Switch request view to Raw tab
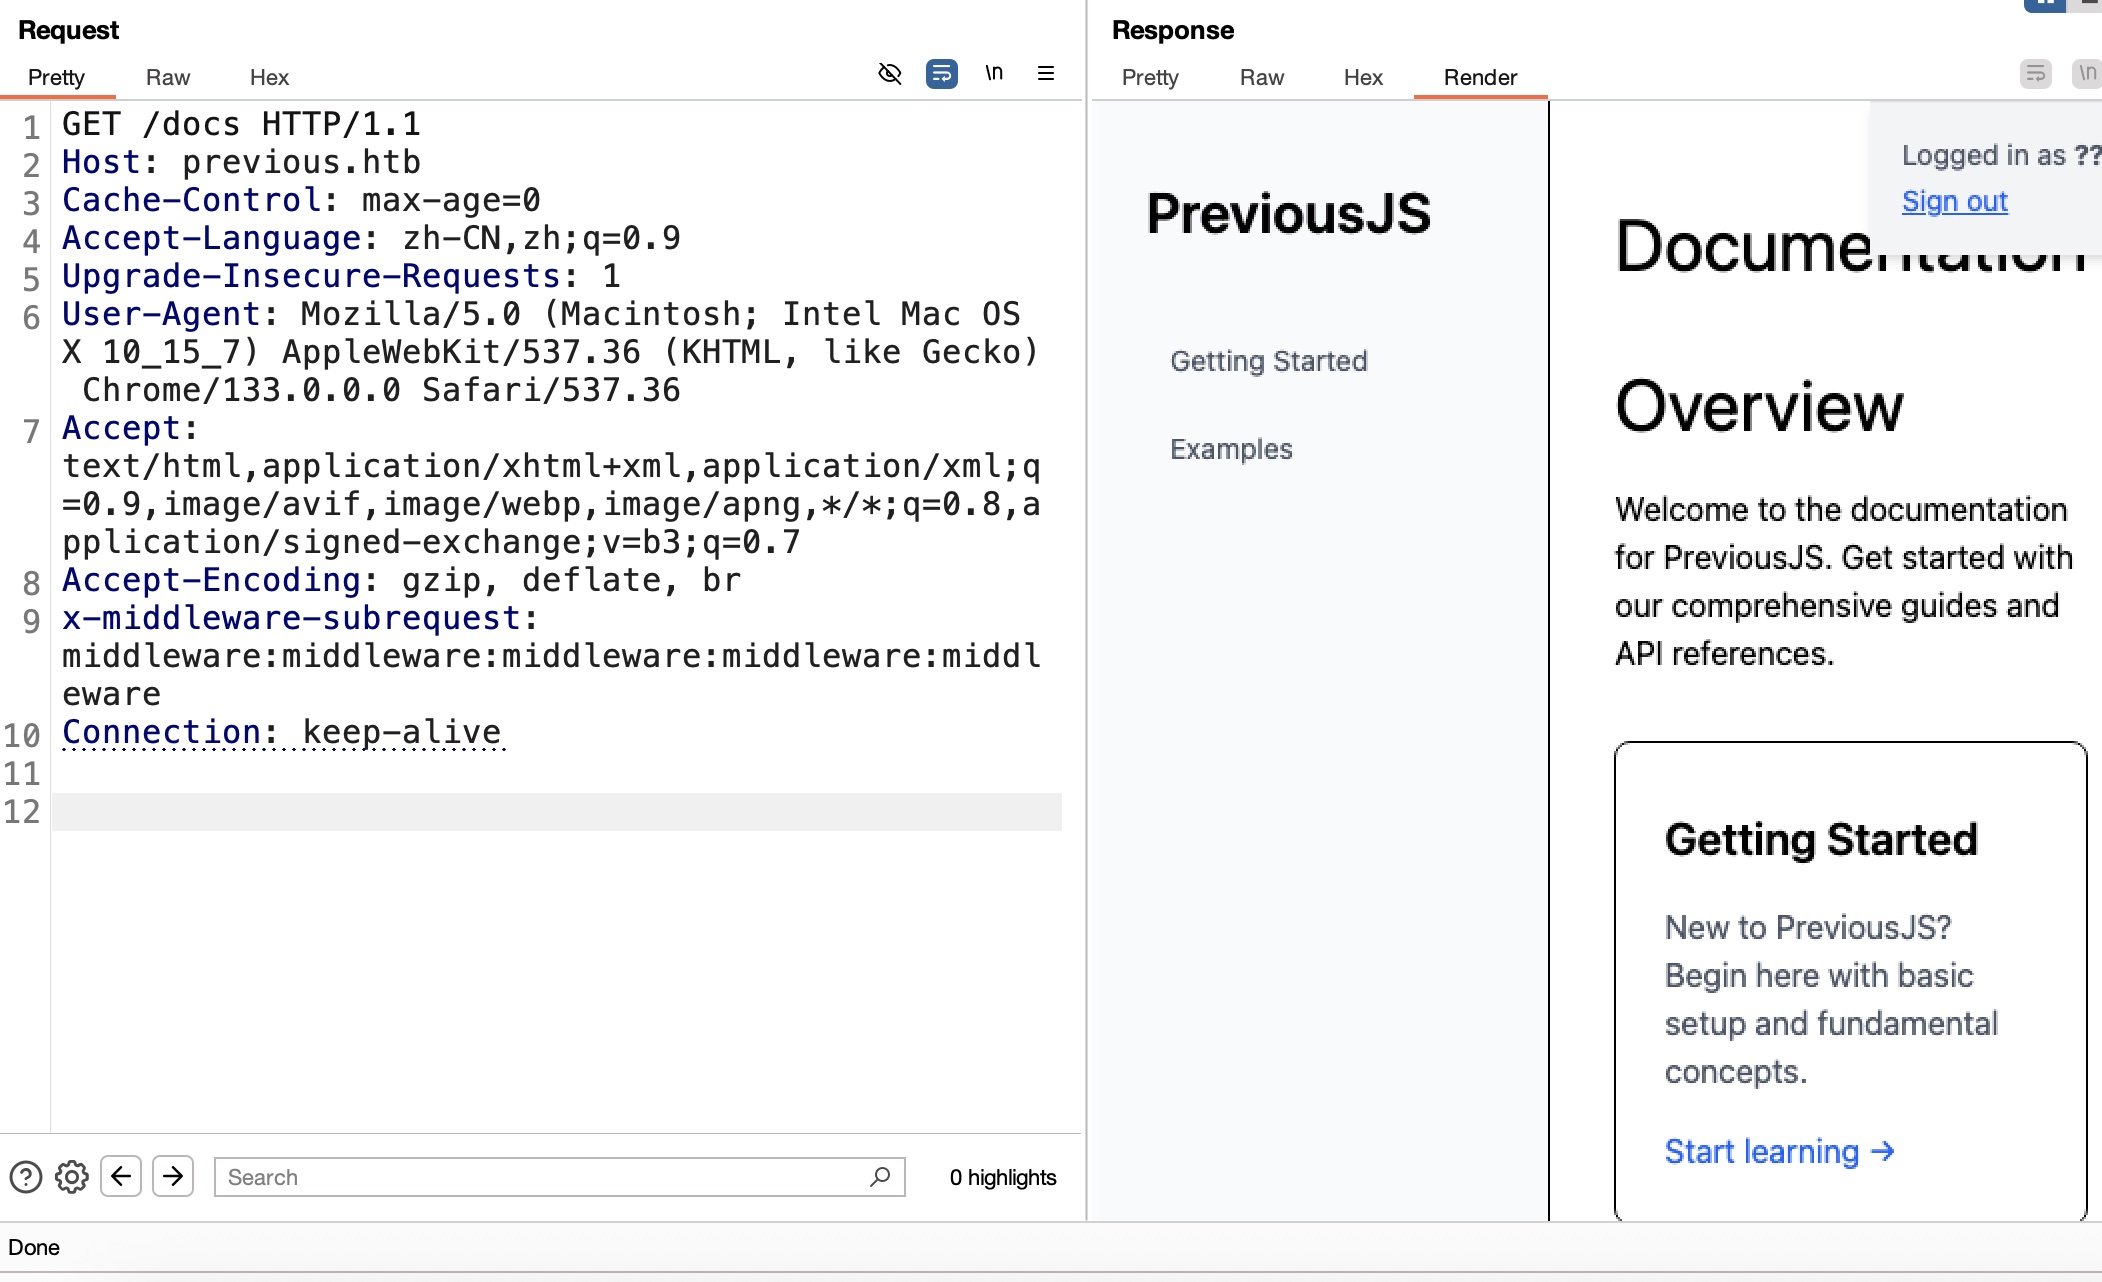This screenshot has height=1282, width=2102. [167, 77]
